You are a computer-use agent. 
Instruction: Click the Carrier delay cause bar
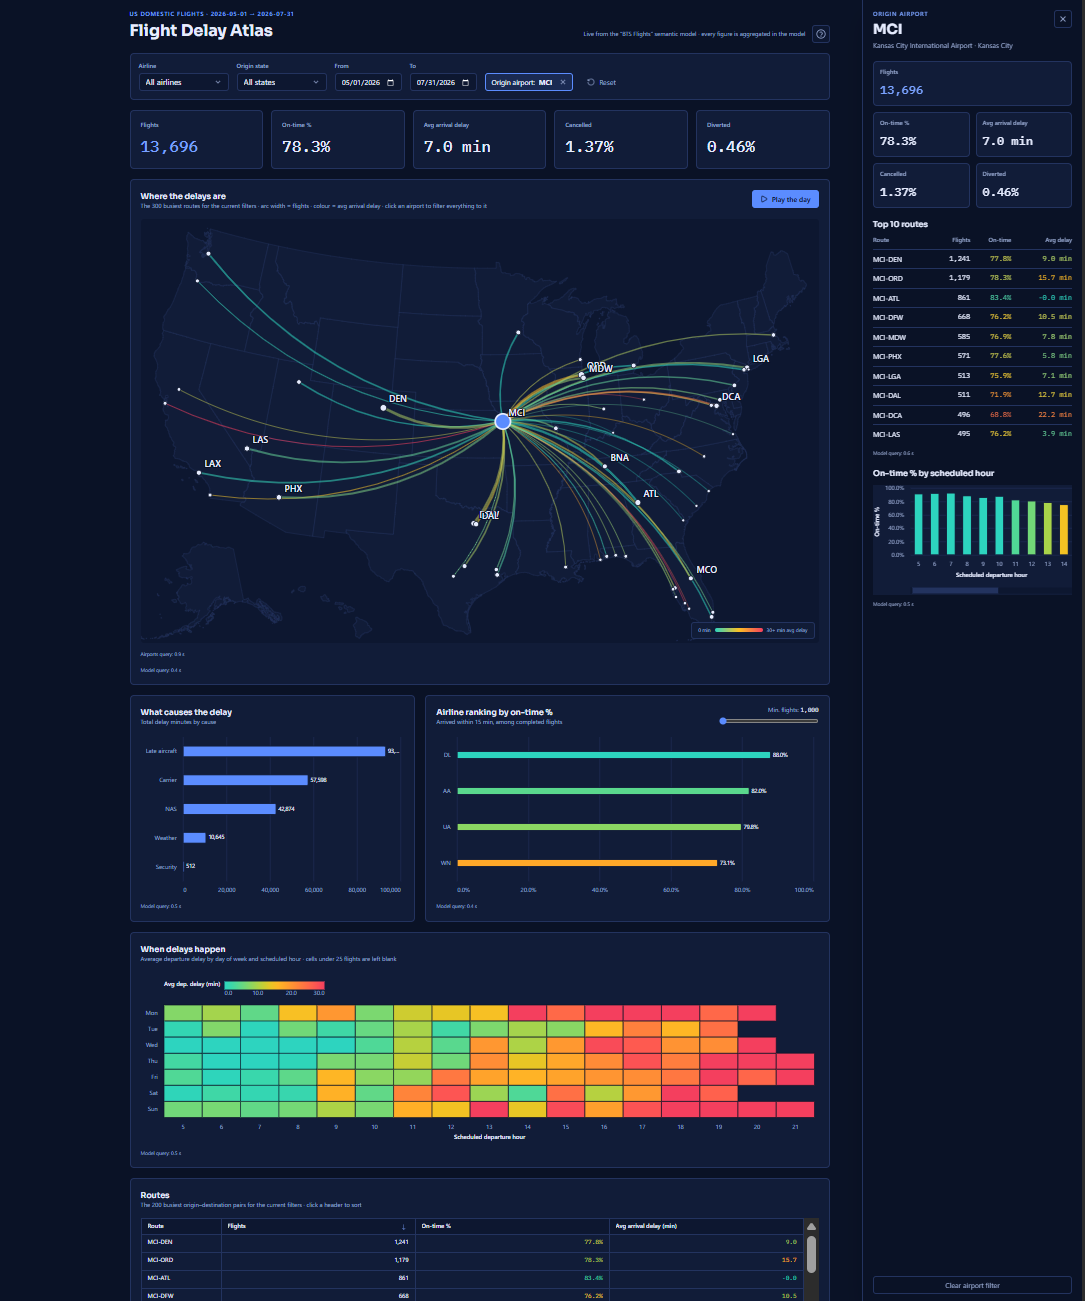pos(246,780)
